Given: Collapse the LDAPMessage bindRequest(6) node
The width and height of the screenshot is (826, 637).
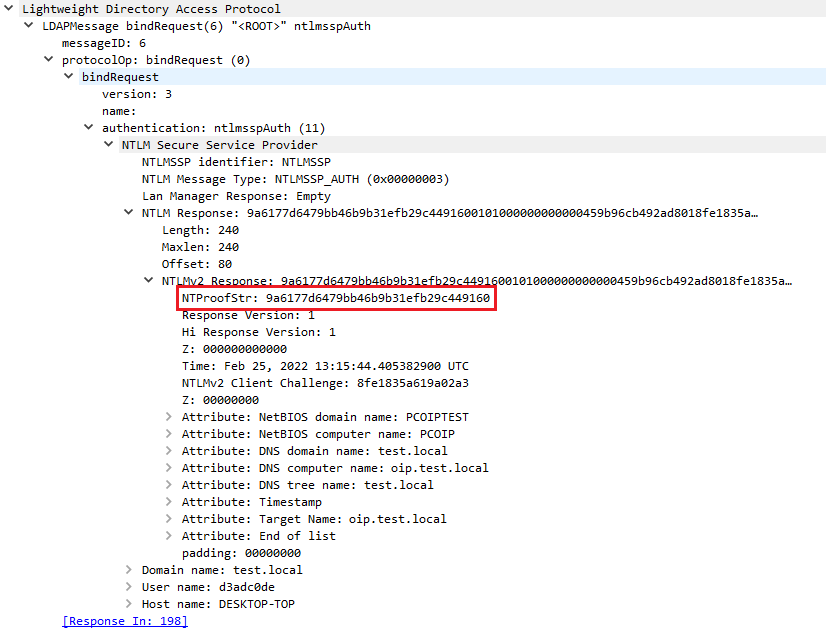Looking at the screenshot, I should coord(29,25).
